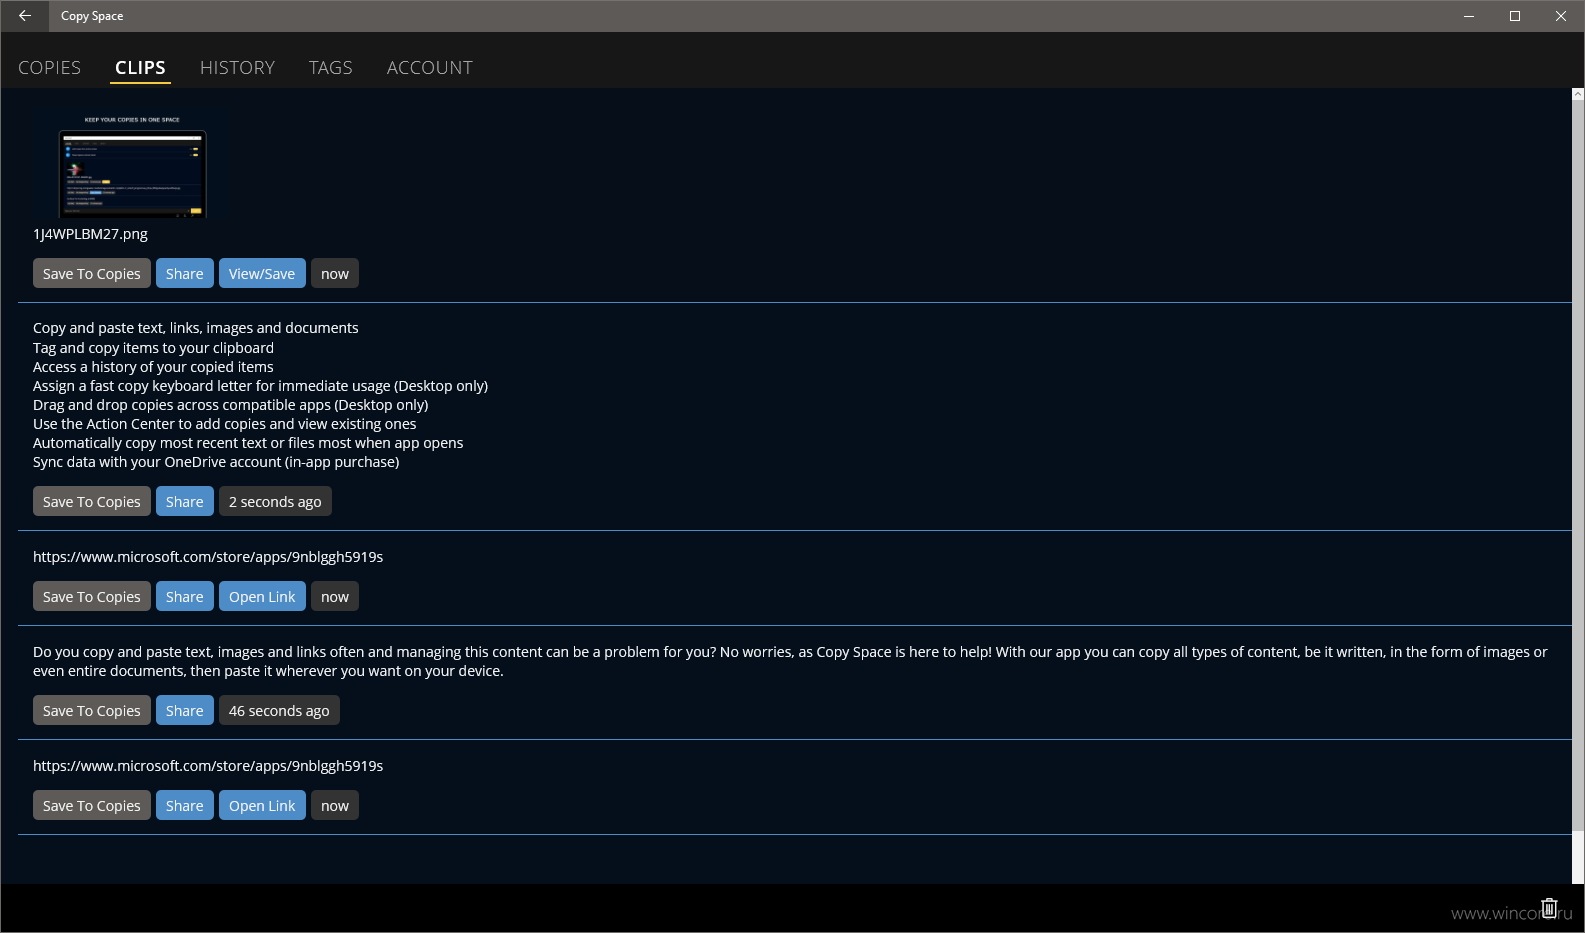Save last Microsoft store link to Copies

(x=92, y=806)
